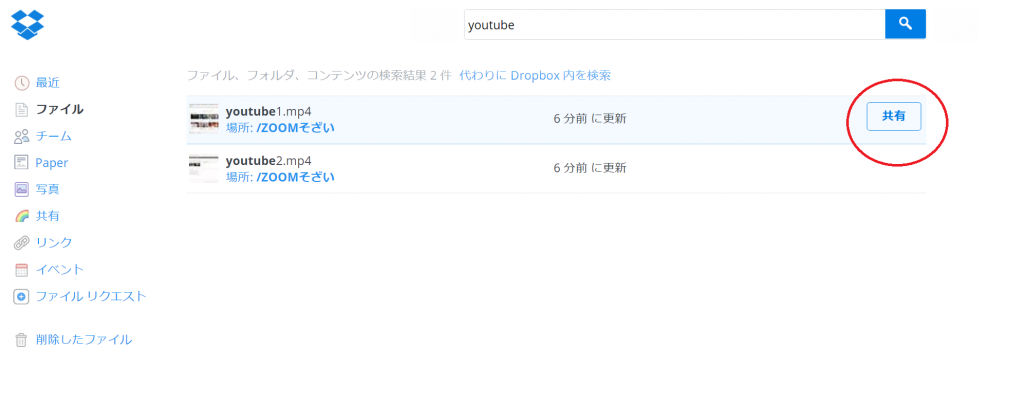Click 6 分前 に更新 on youtube2.mp4 row
1024x420 pixels.
(x=590, y=168)
